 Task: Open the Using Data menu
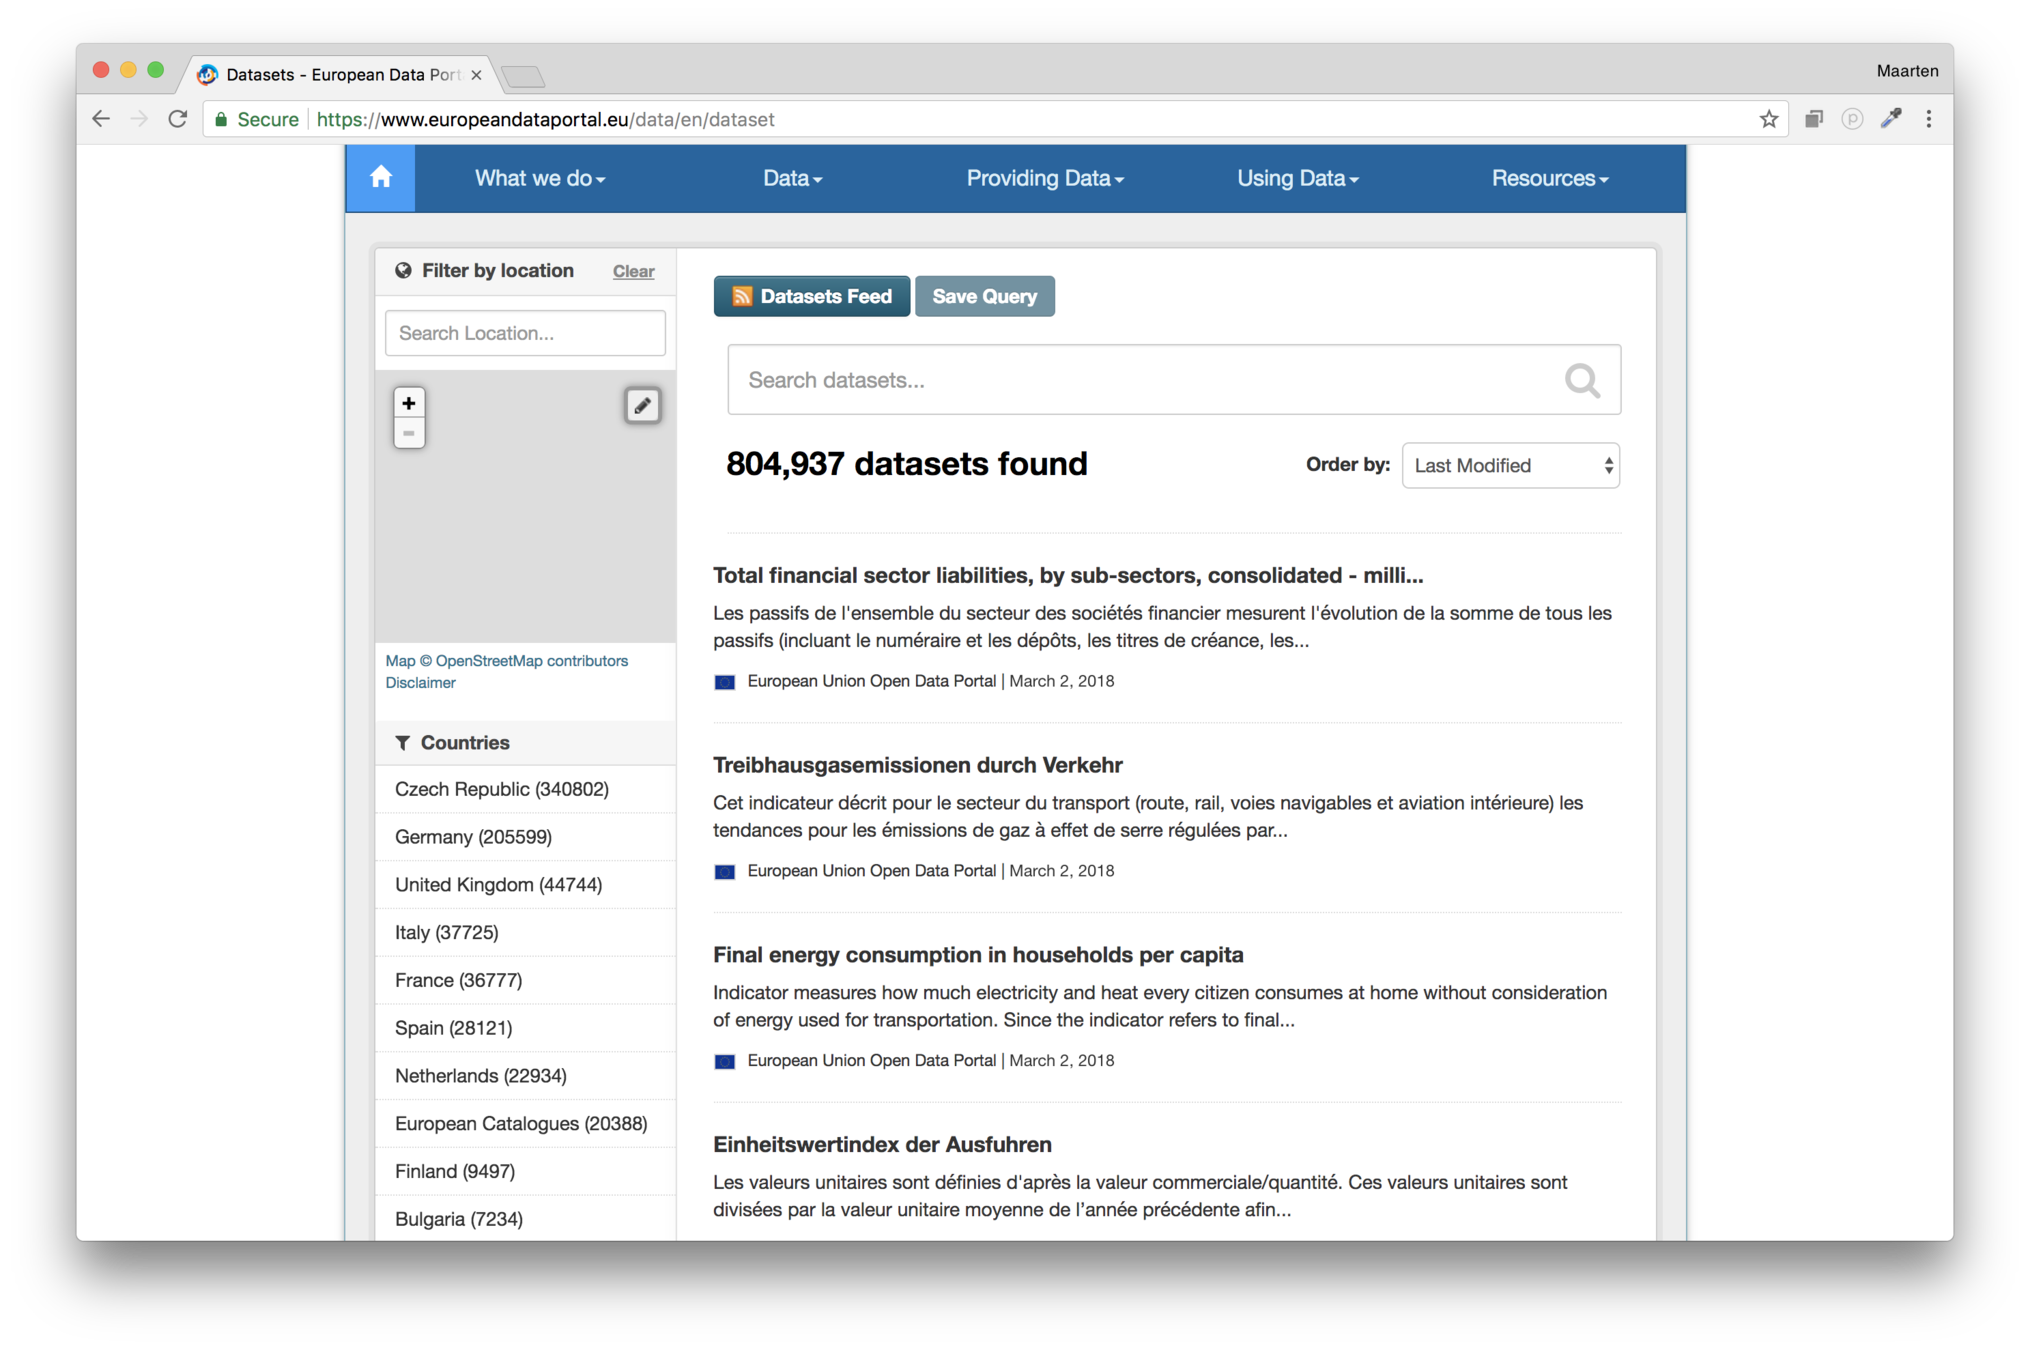[x=1297, y=179]
